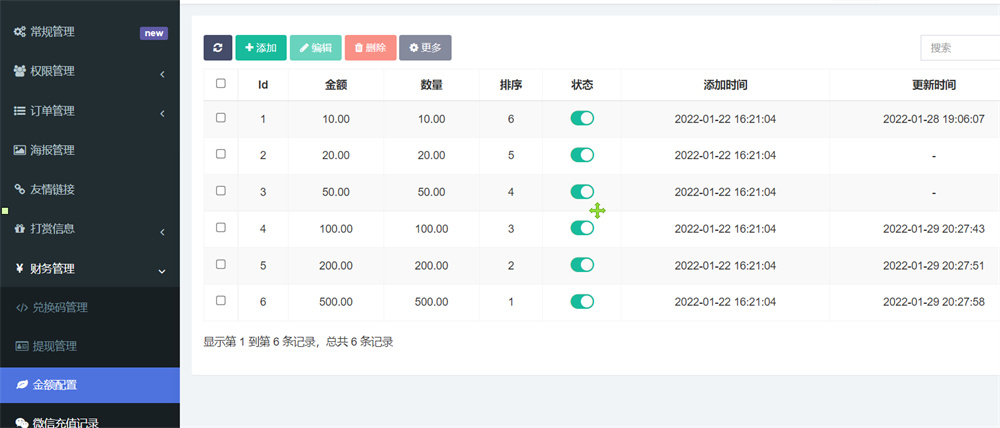Click the green 添加 button
The image size is (1000, 428).
[x=261, y=47]
